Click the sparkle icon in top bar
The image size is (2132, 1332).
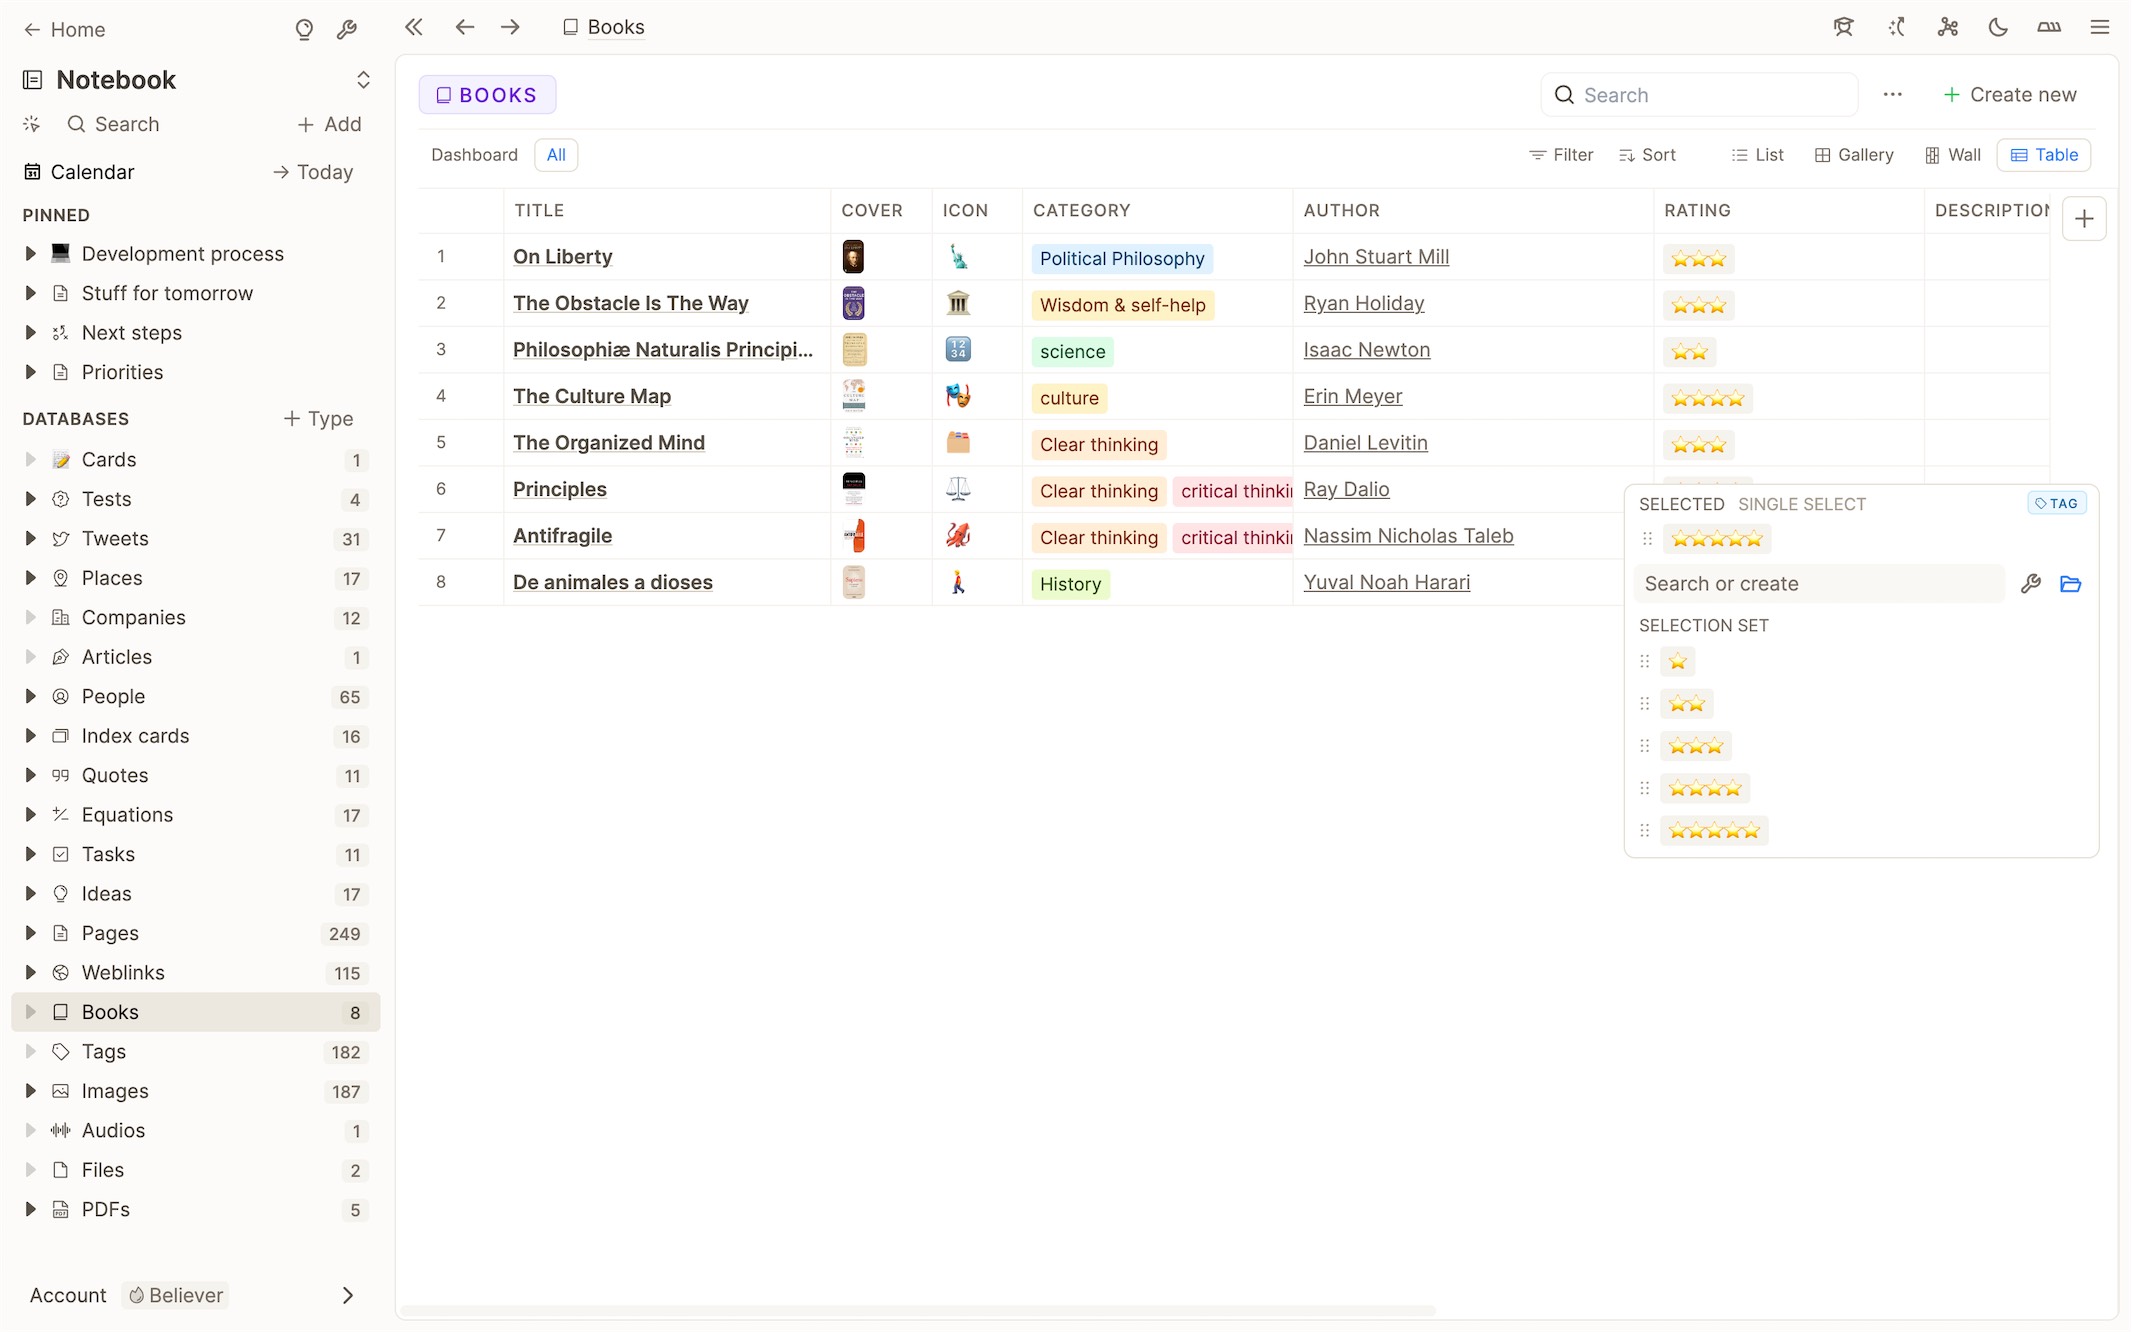click(x=1896, y=27)
